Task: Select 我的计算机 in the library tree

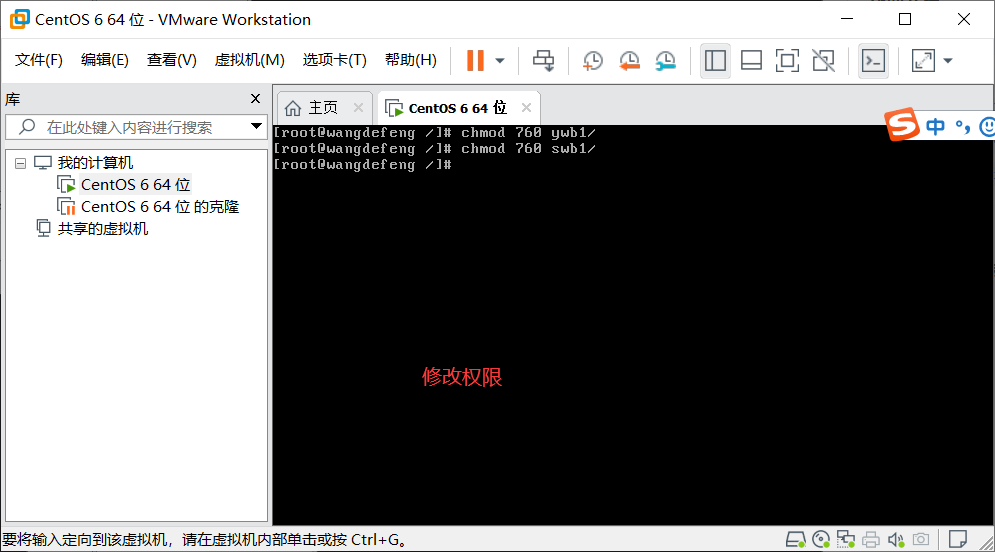Action: coord(95,163)
